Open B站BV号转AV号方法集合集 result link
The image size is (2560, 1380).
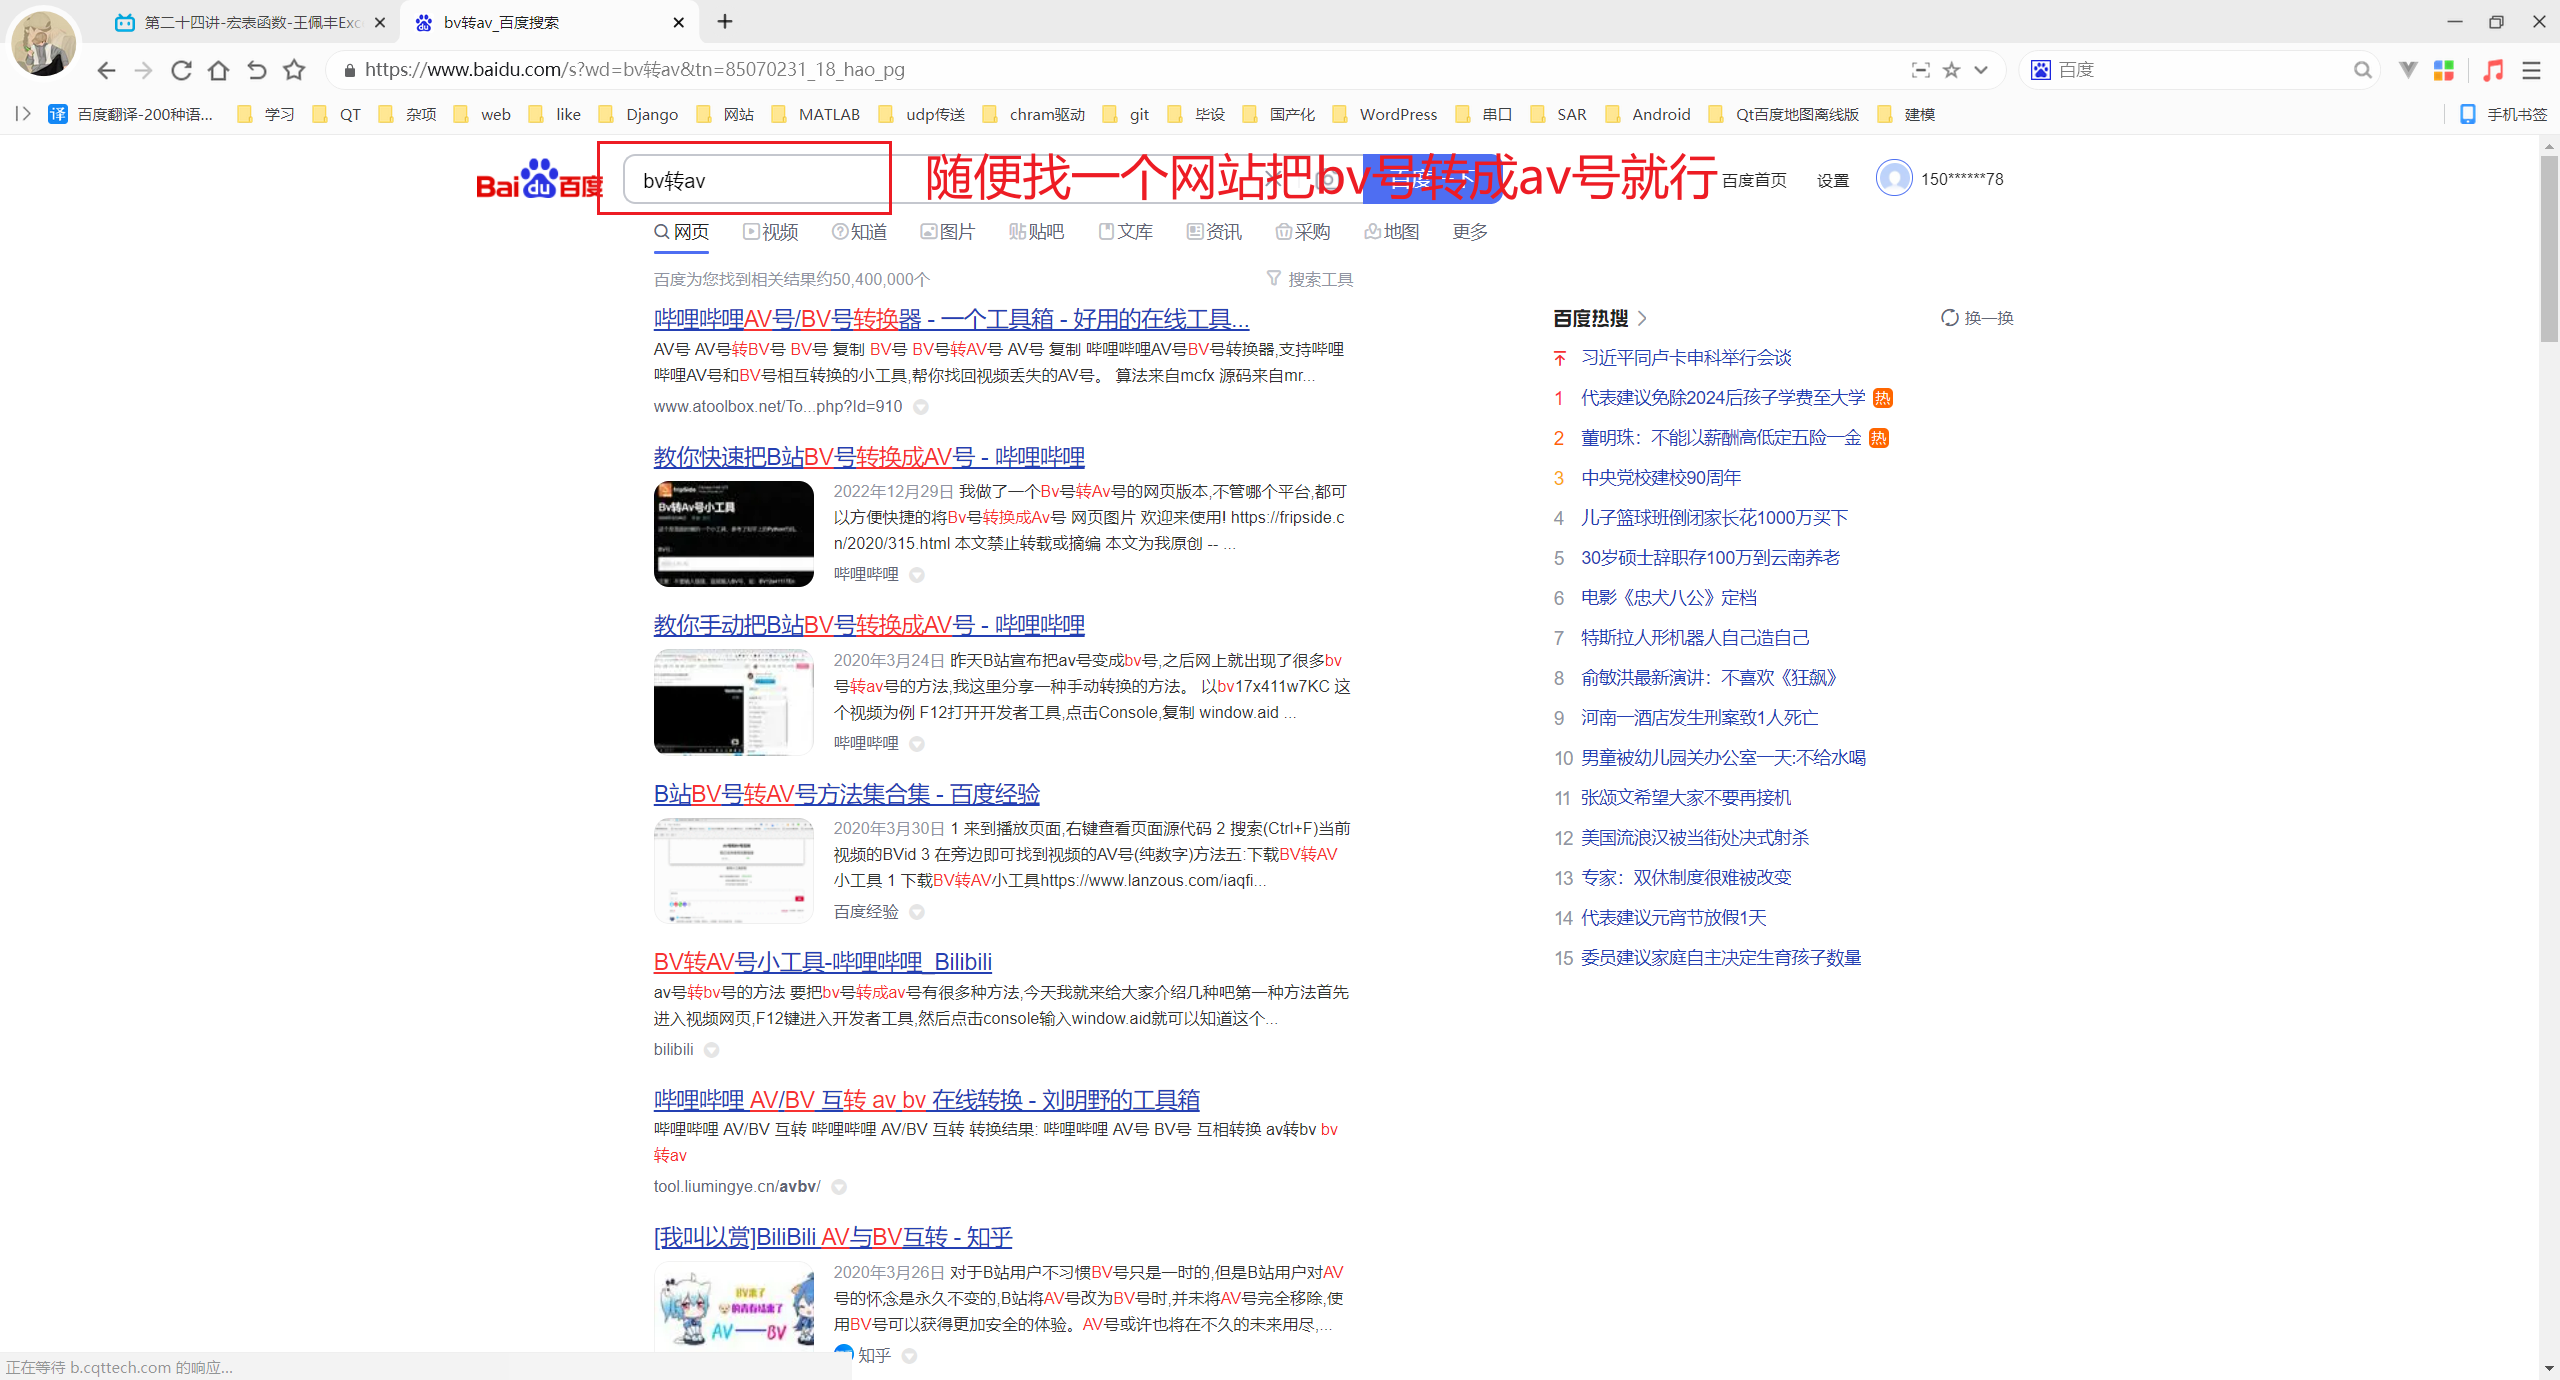pyautogui.click(x=846, y=794)
